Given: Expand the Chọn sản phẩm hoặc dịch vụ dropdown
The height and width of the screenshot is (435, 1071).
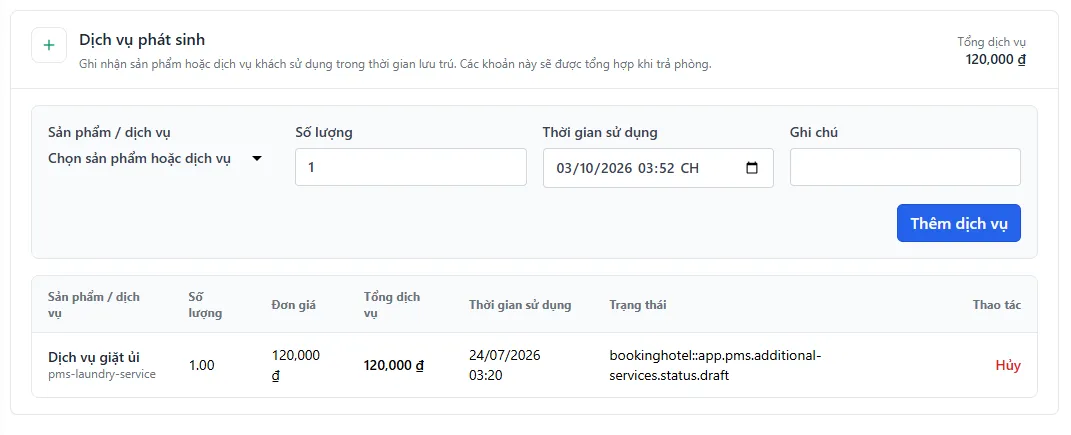Looking at the screenshot, I should point(156,158).
